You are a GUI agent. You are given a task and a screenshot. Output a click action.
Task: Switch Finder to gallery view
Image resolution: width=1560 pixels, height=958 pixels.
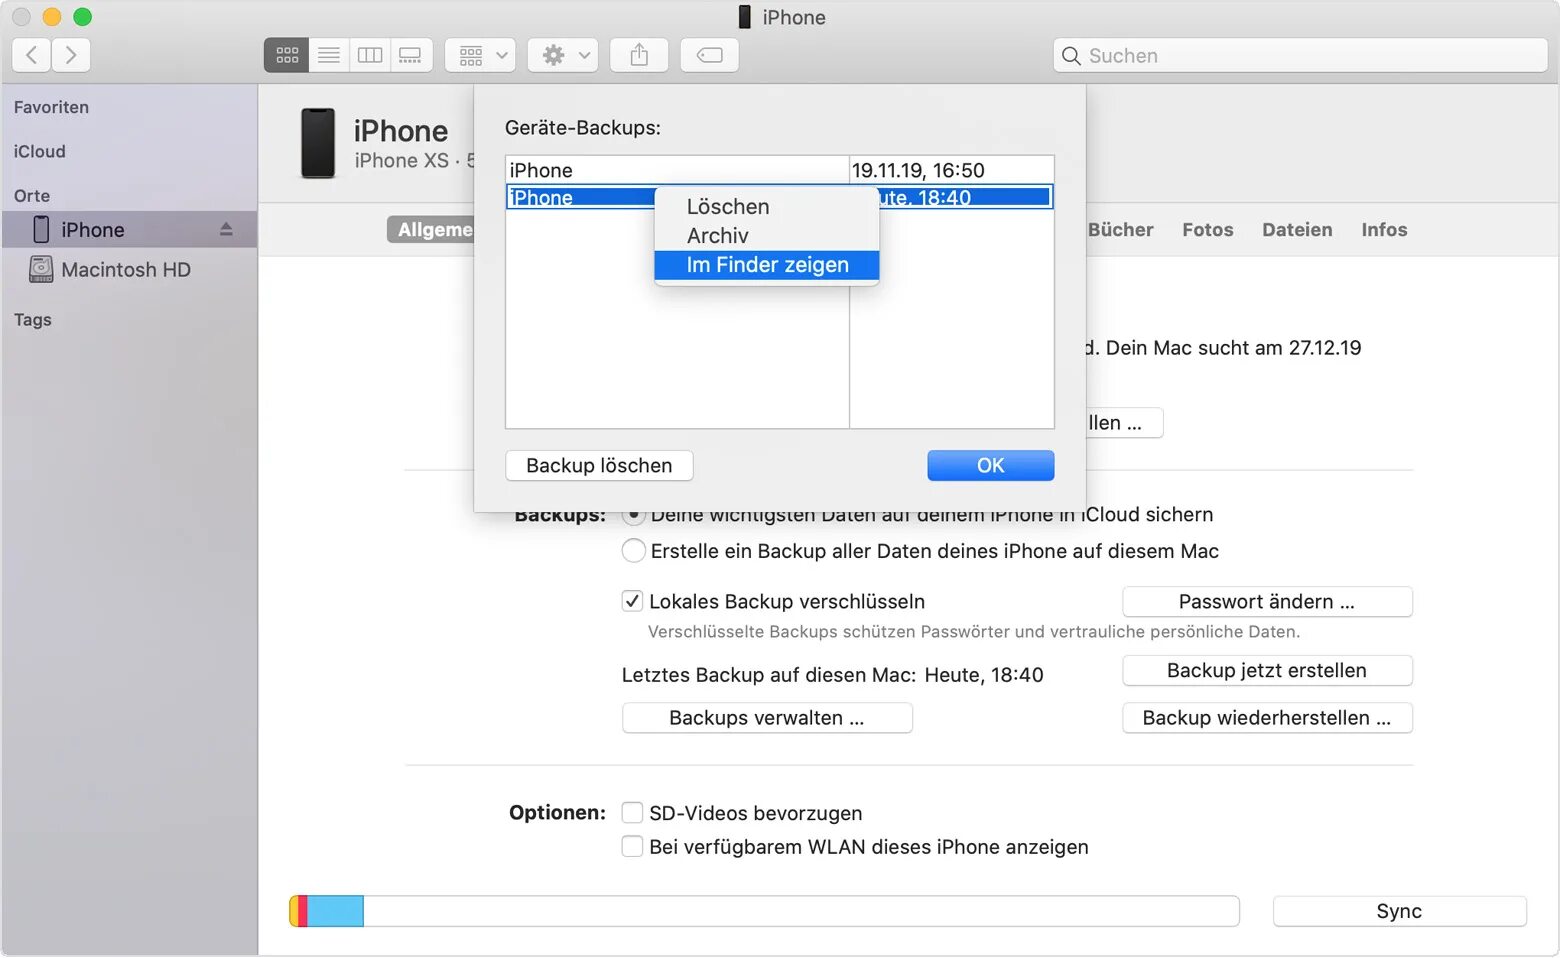click(x=411, y=55)
